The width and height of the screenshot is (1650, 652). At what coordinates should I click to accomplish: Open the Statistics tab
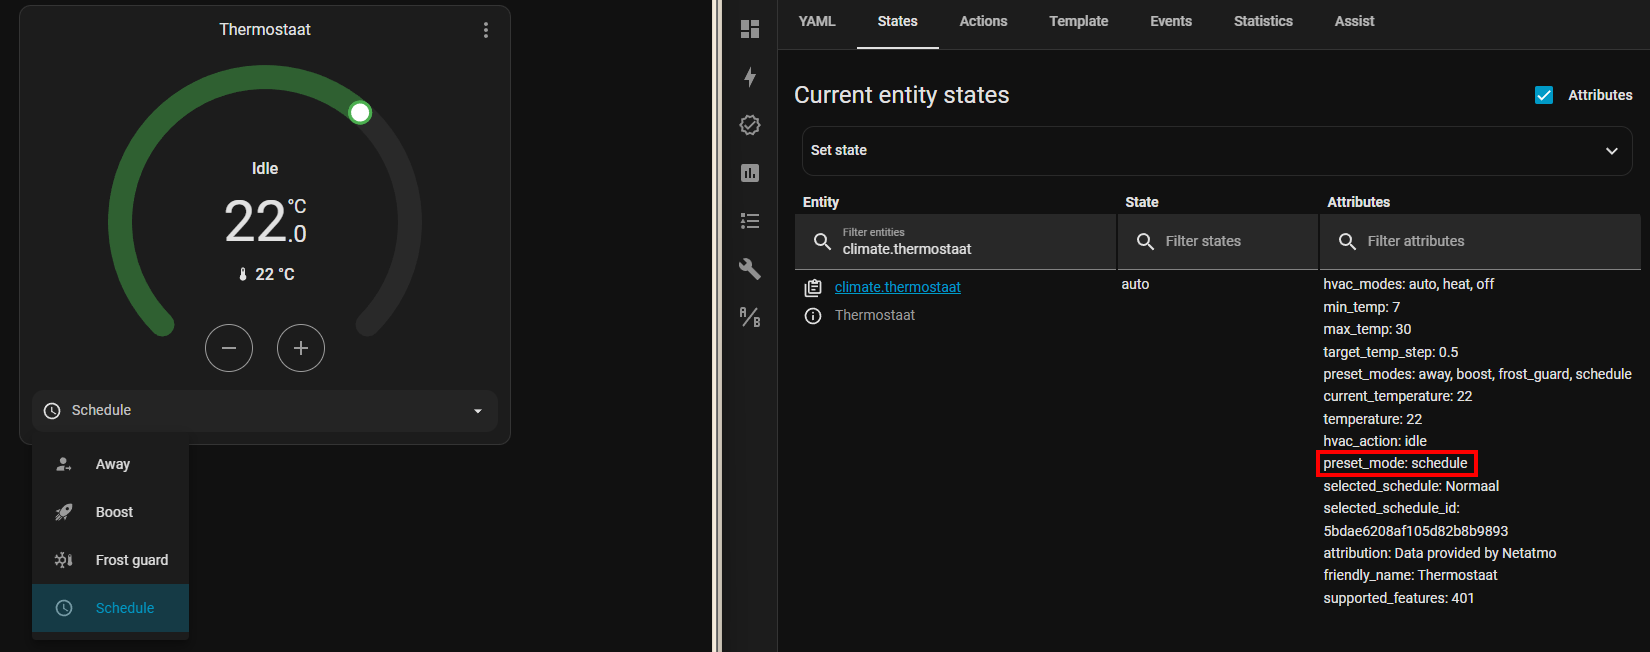point(1263,21)
